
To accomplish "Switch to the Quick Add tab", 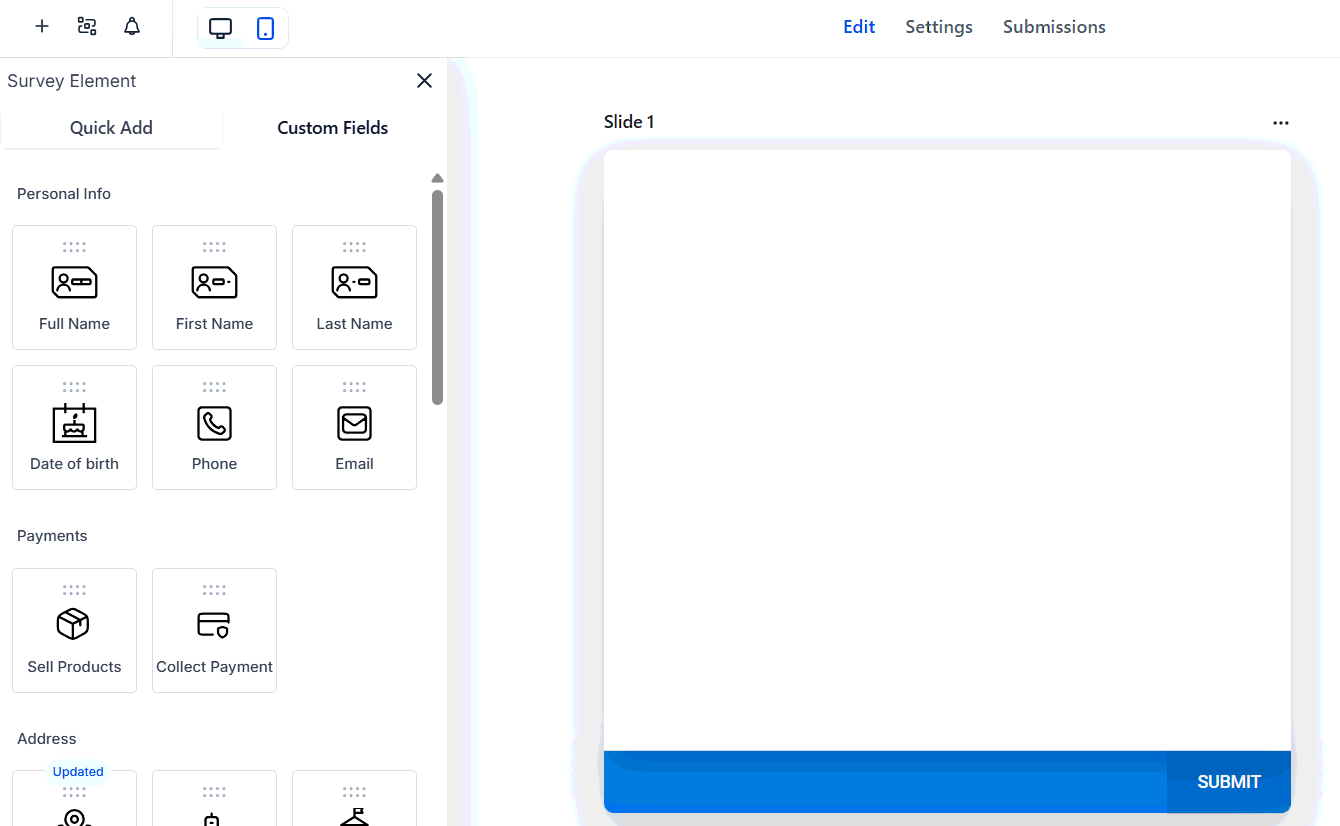I will point(111,127).
